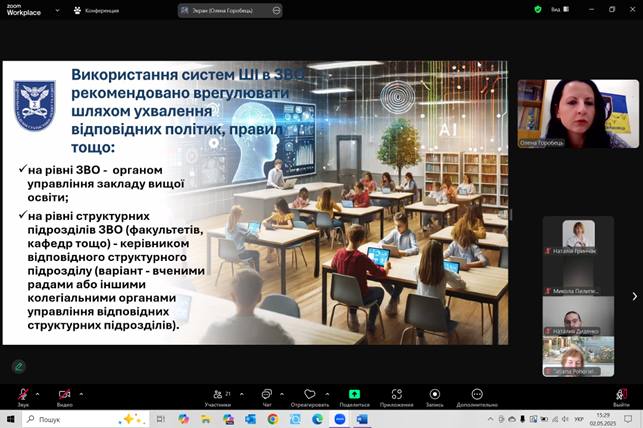The width and height of the screenshot is (643, 428).
Task: Select Наталия Гринчак's video thumbnail
Action: 578,237
